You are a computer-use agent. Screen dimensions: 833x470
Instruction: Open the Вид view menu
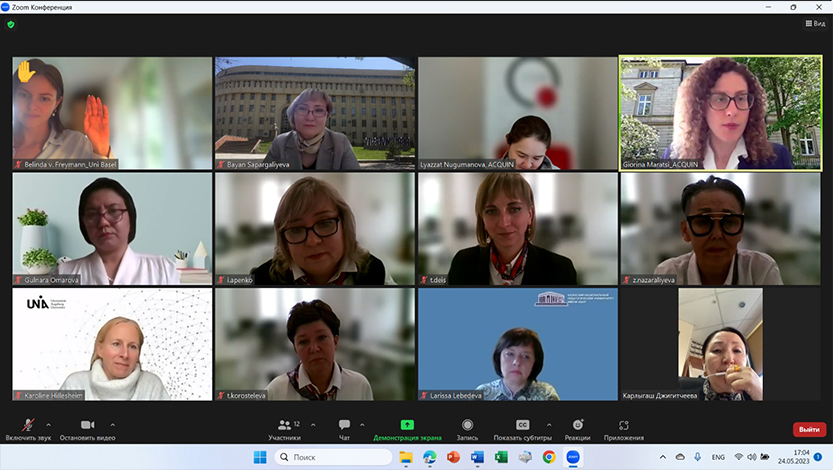click(814, 23)
